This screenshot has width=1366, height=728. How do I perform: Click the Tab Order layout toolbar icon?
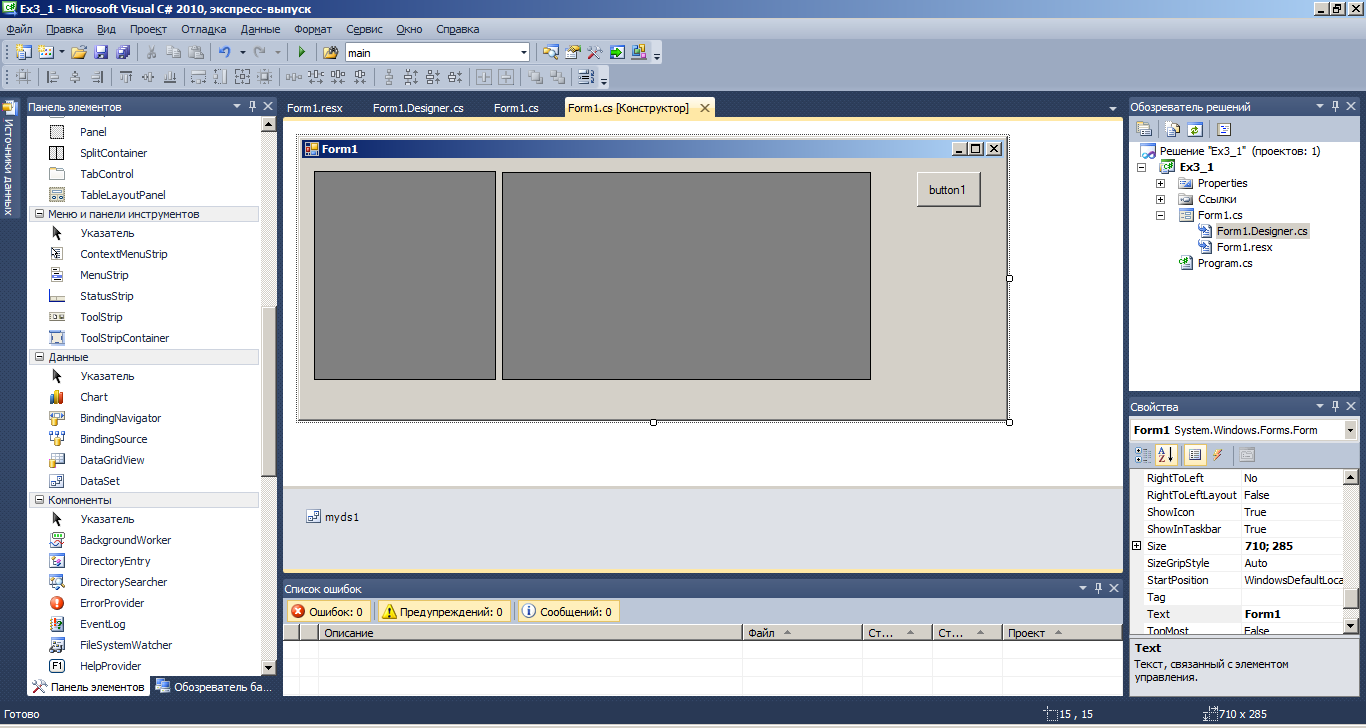coord(585,77)
